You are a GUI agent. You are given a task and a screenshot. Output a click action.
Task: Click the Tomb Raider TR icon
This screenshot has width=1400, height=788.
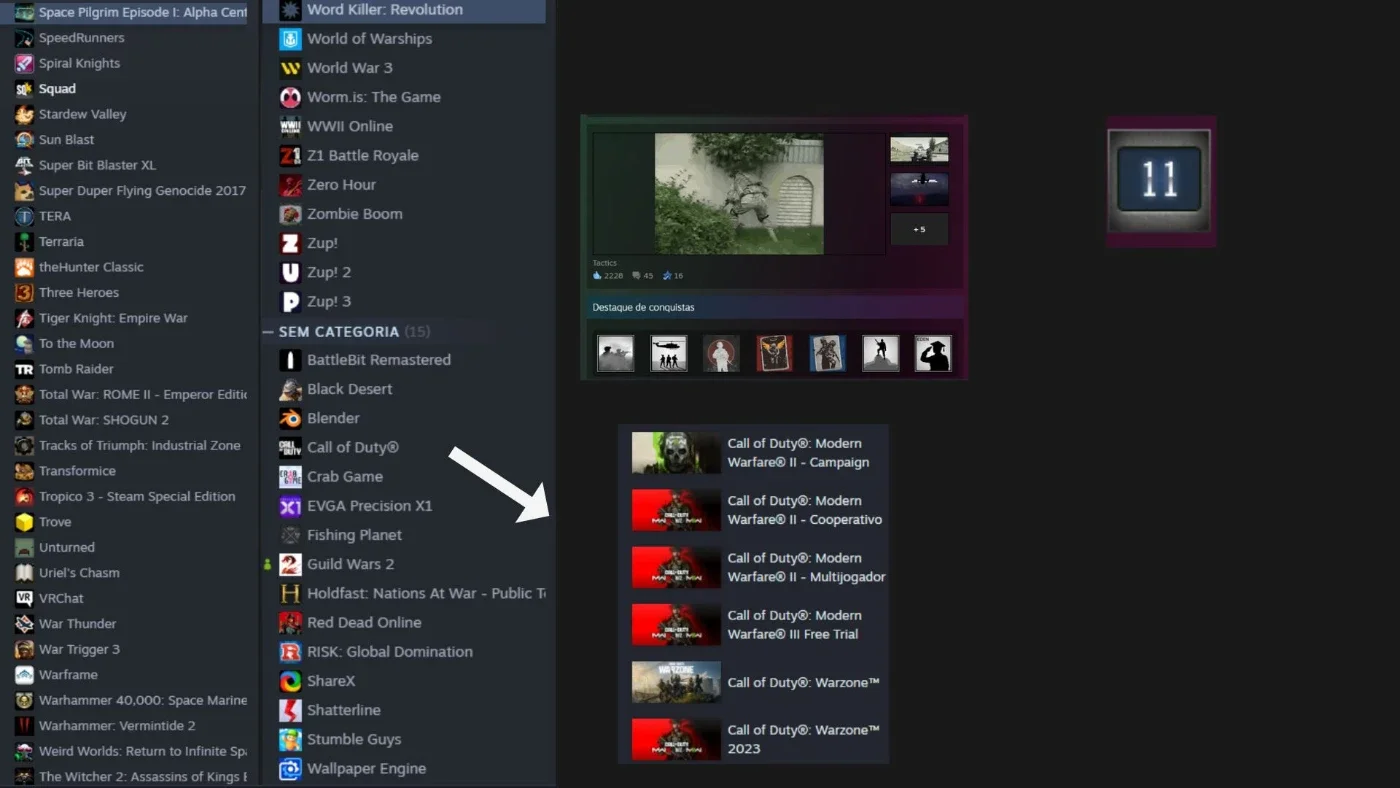[24, 369]
